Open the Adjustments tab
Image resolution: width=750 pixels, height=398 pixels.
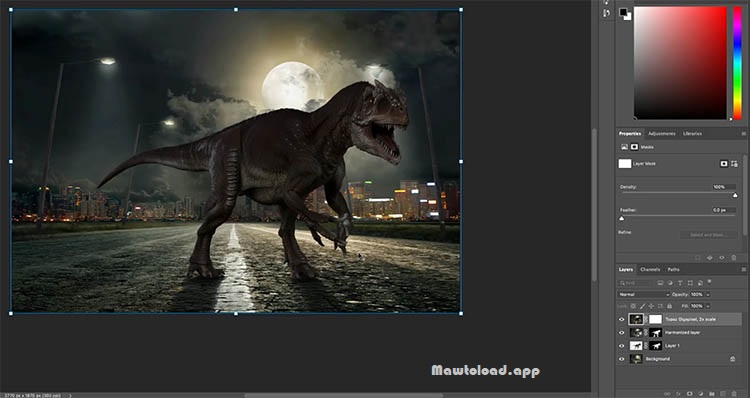662,133
